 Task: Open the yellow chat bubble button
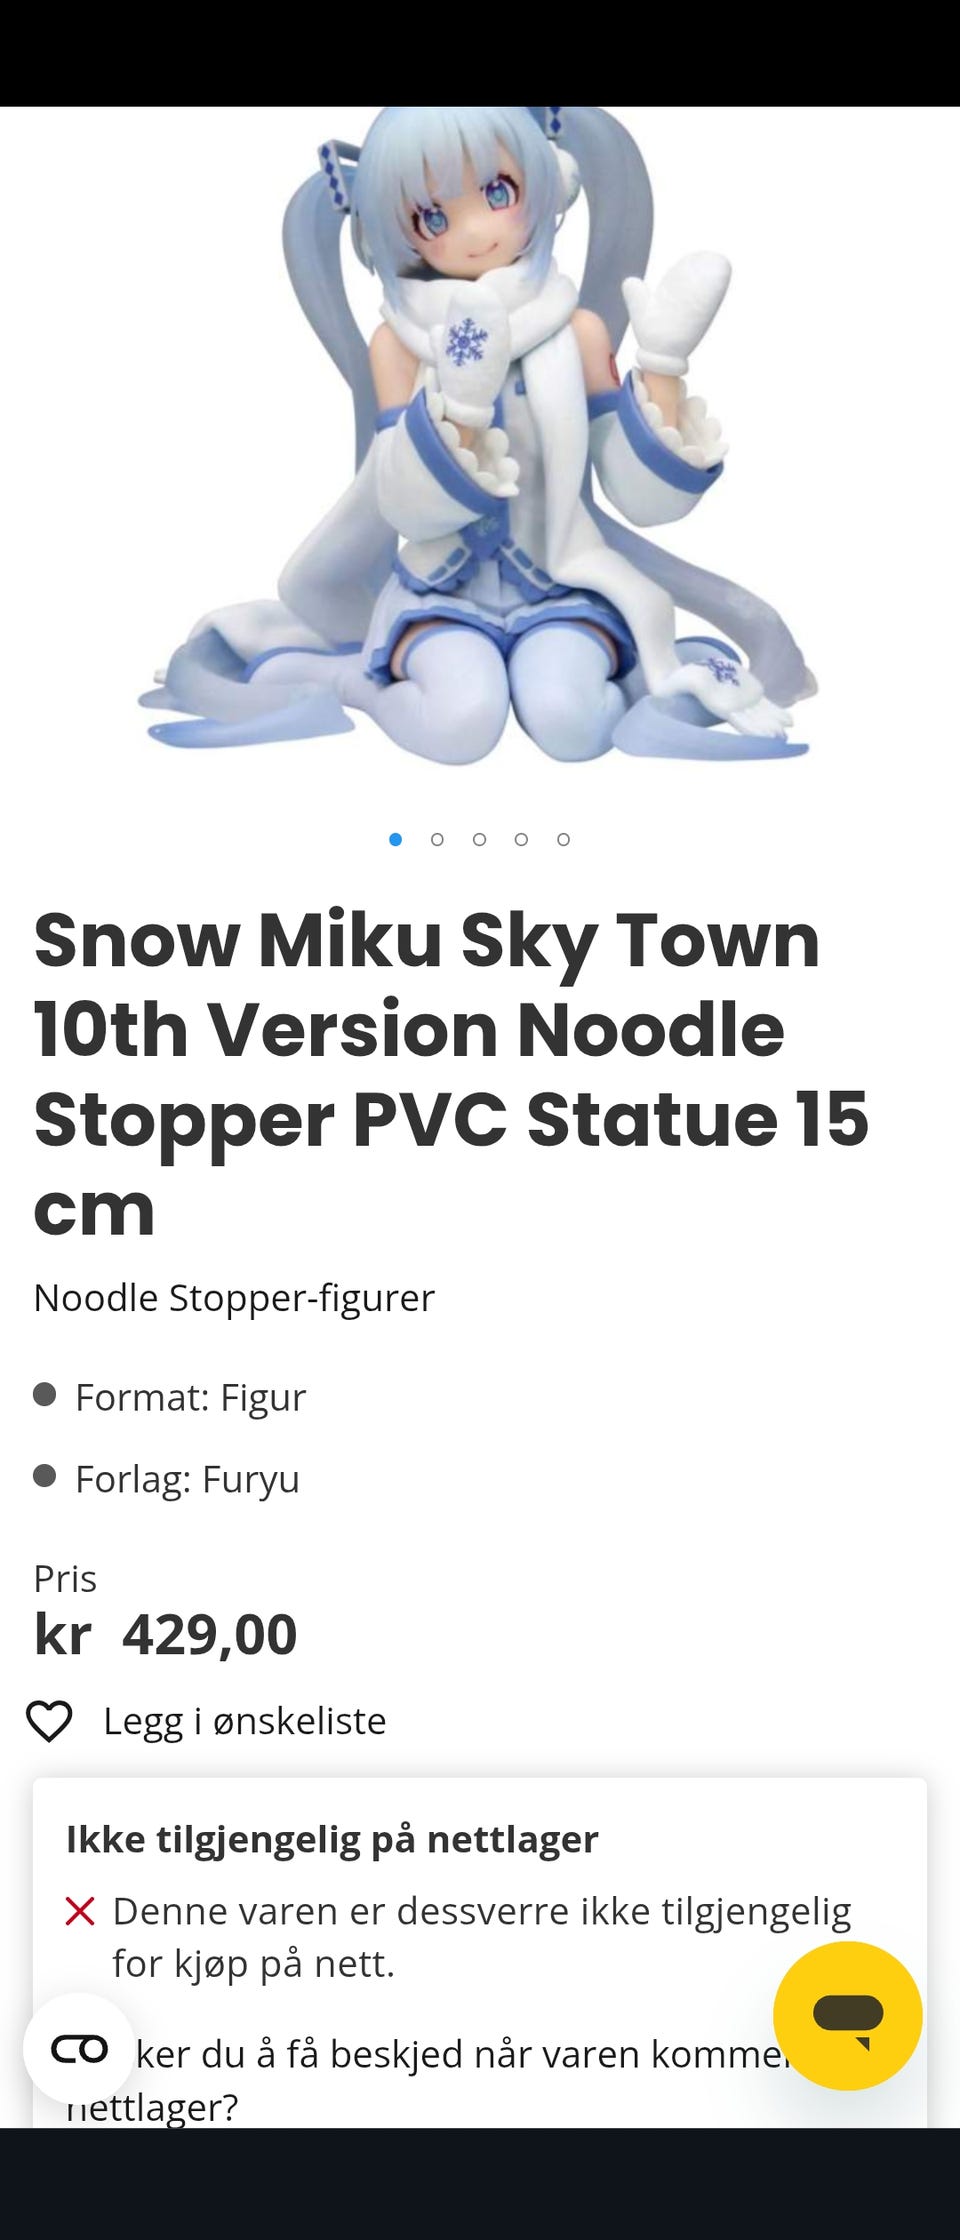[848, 2015]
